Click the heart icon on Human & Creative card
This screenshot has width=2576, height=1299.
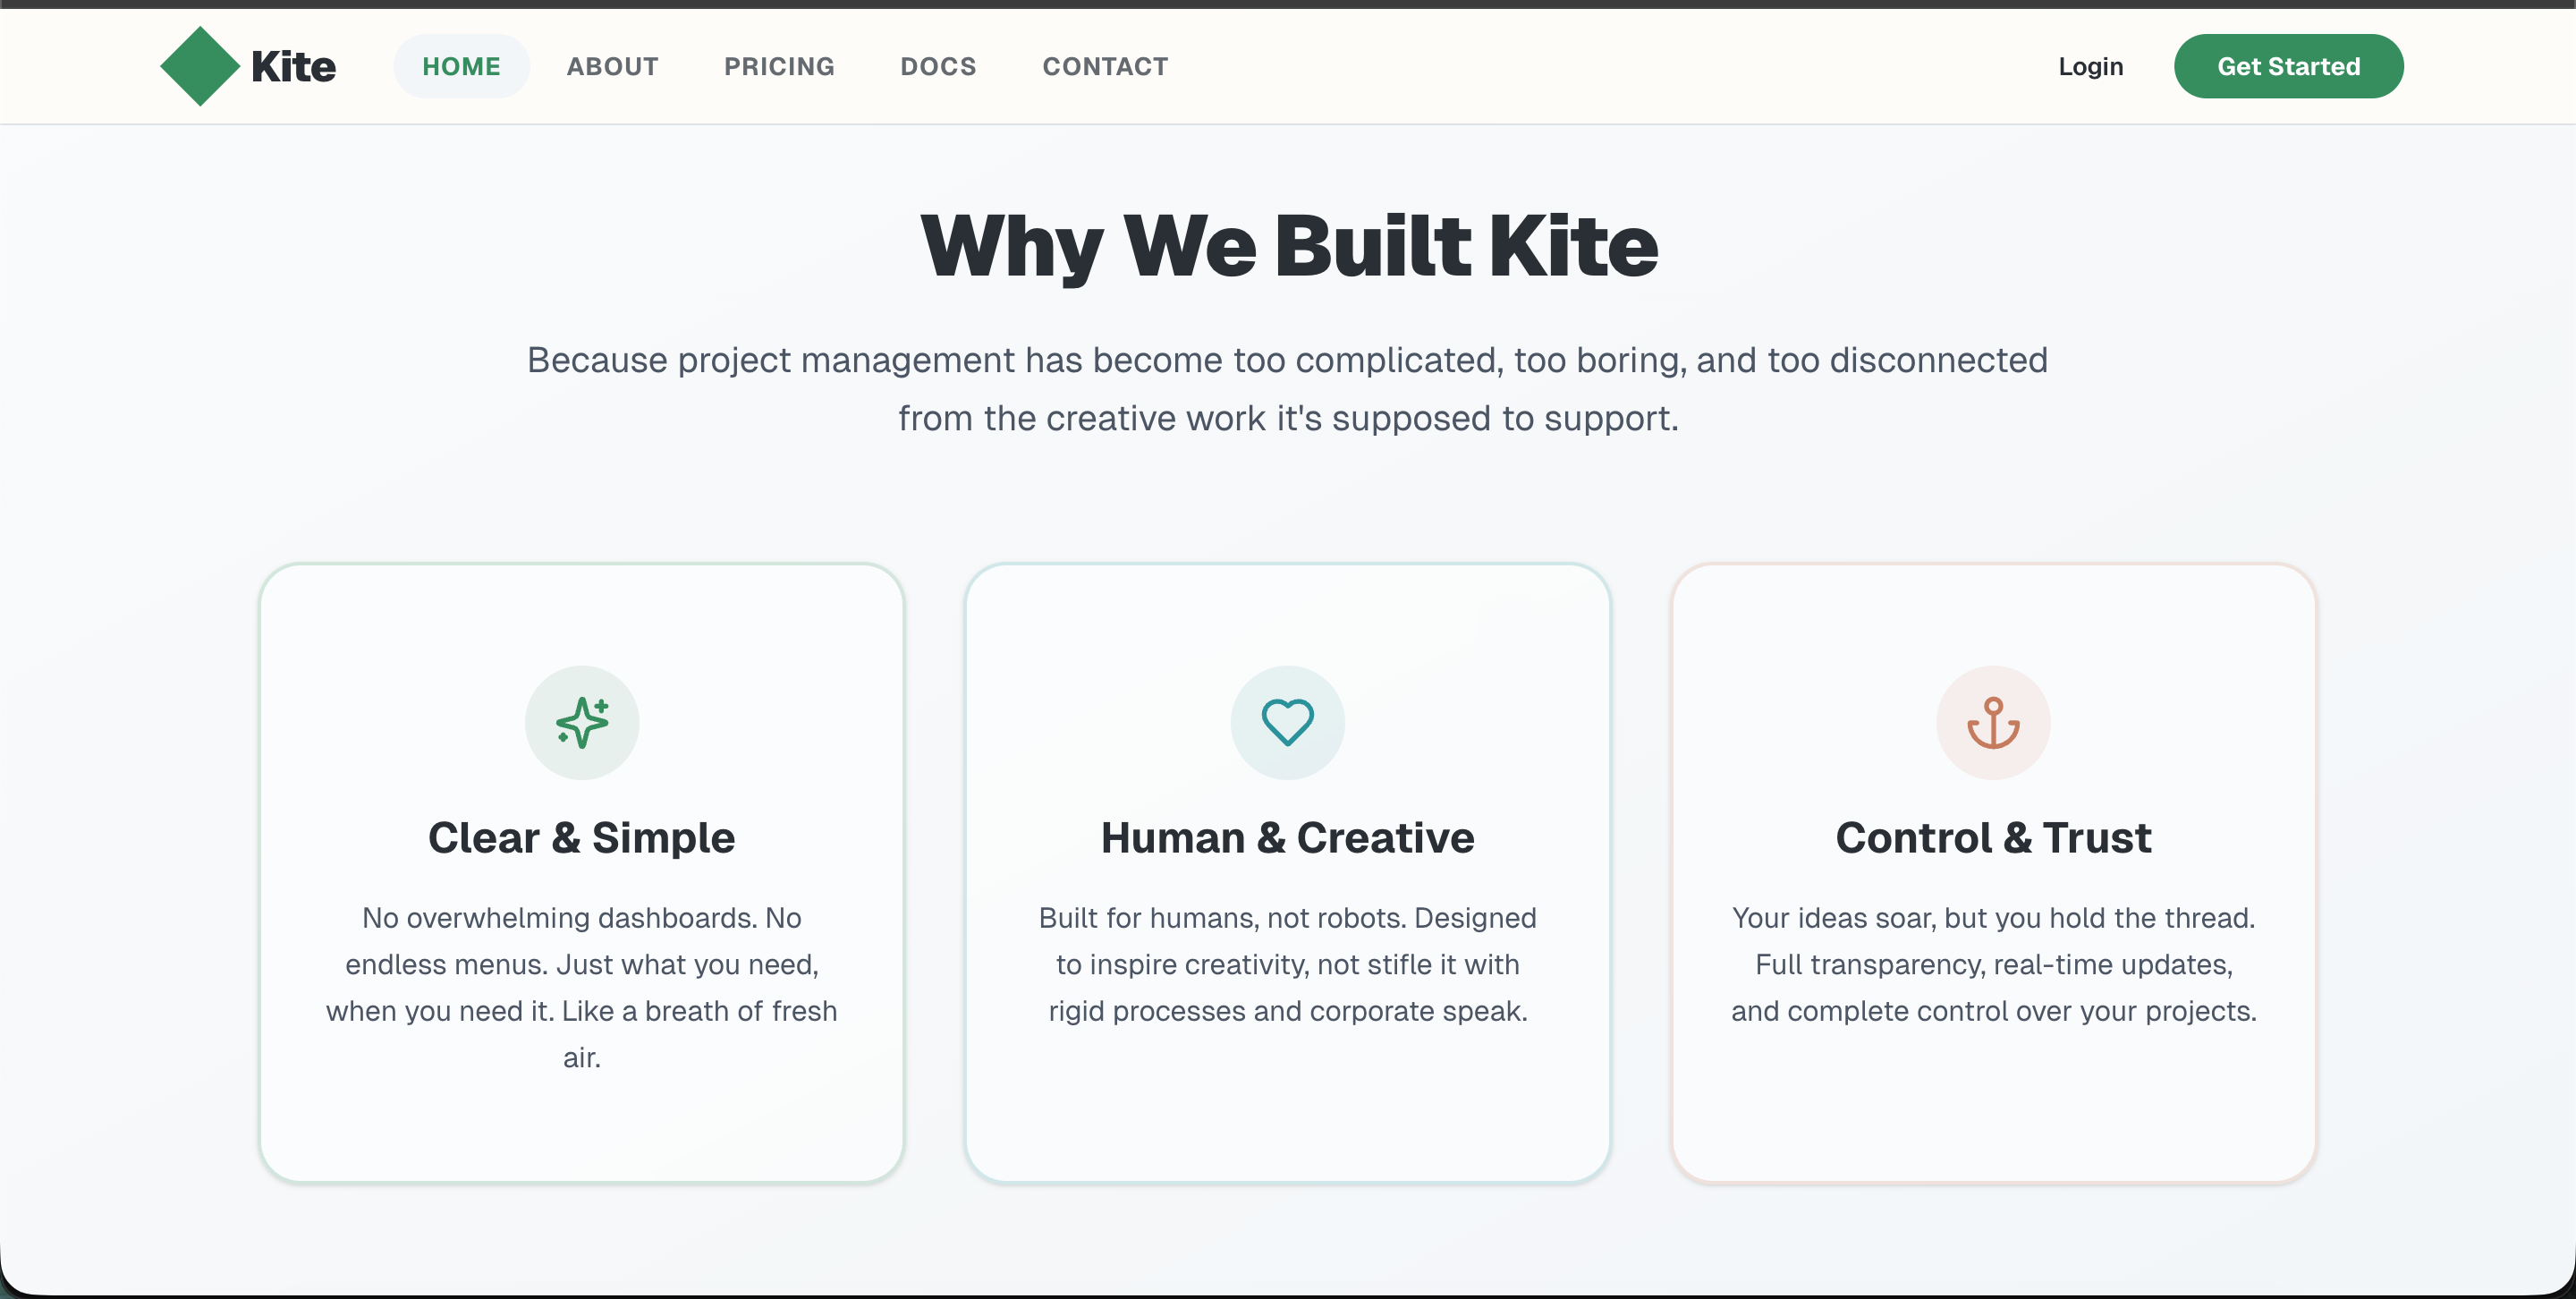coord(1287,722)
